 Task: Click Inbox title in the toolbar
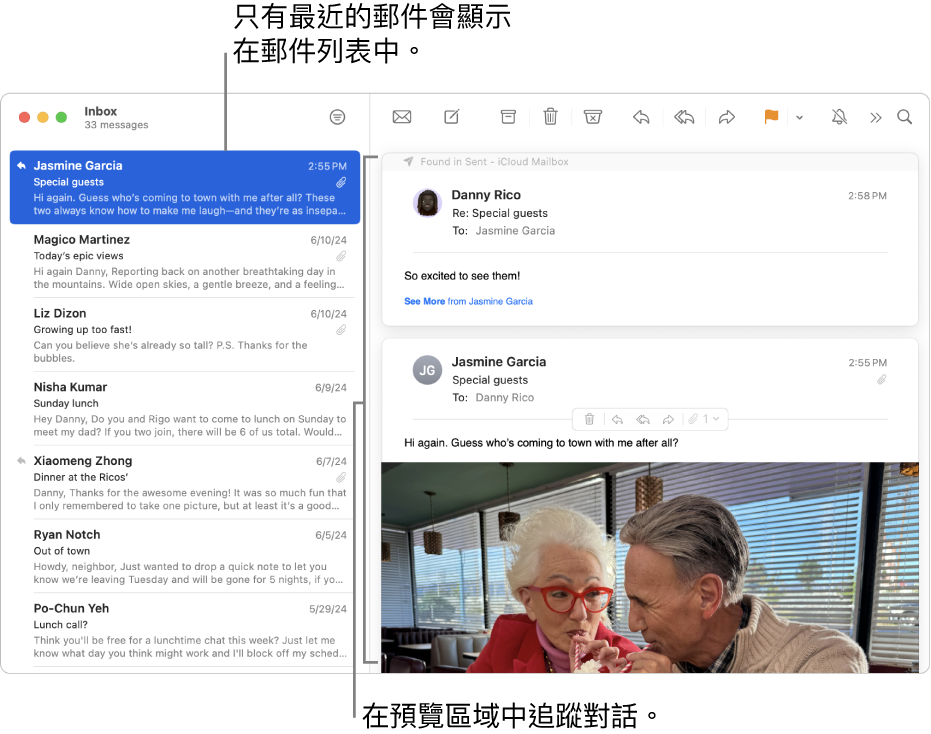tap(100, 111)
